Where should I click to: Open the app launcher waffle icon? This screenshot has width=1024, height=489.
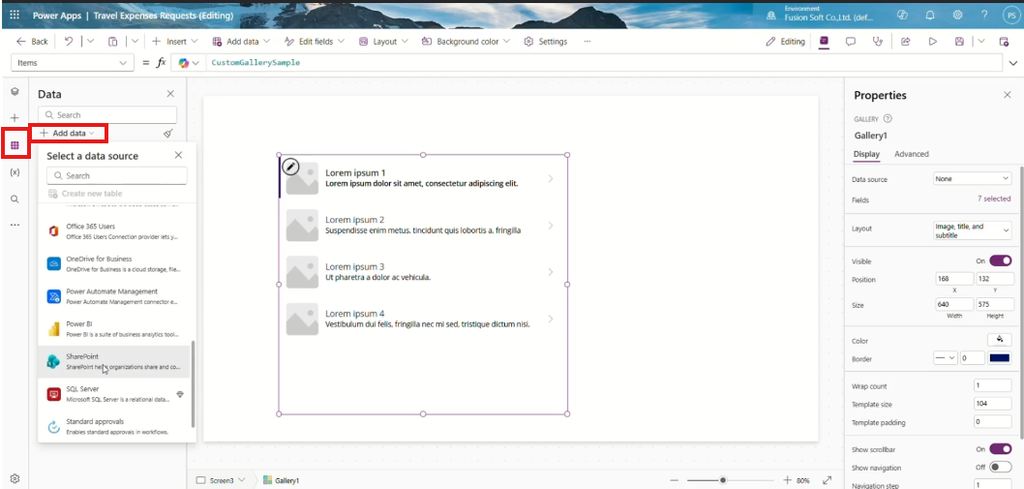15,14
